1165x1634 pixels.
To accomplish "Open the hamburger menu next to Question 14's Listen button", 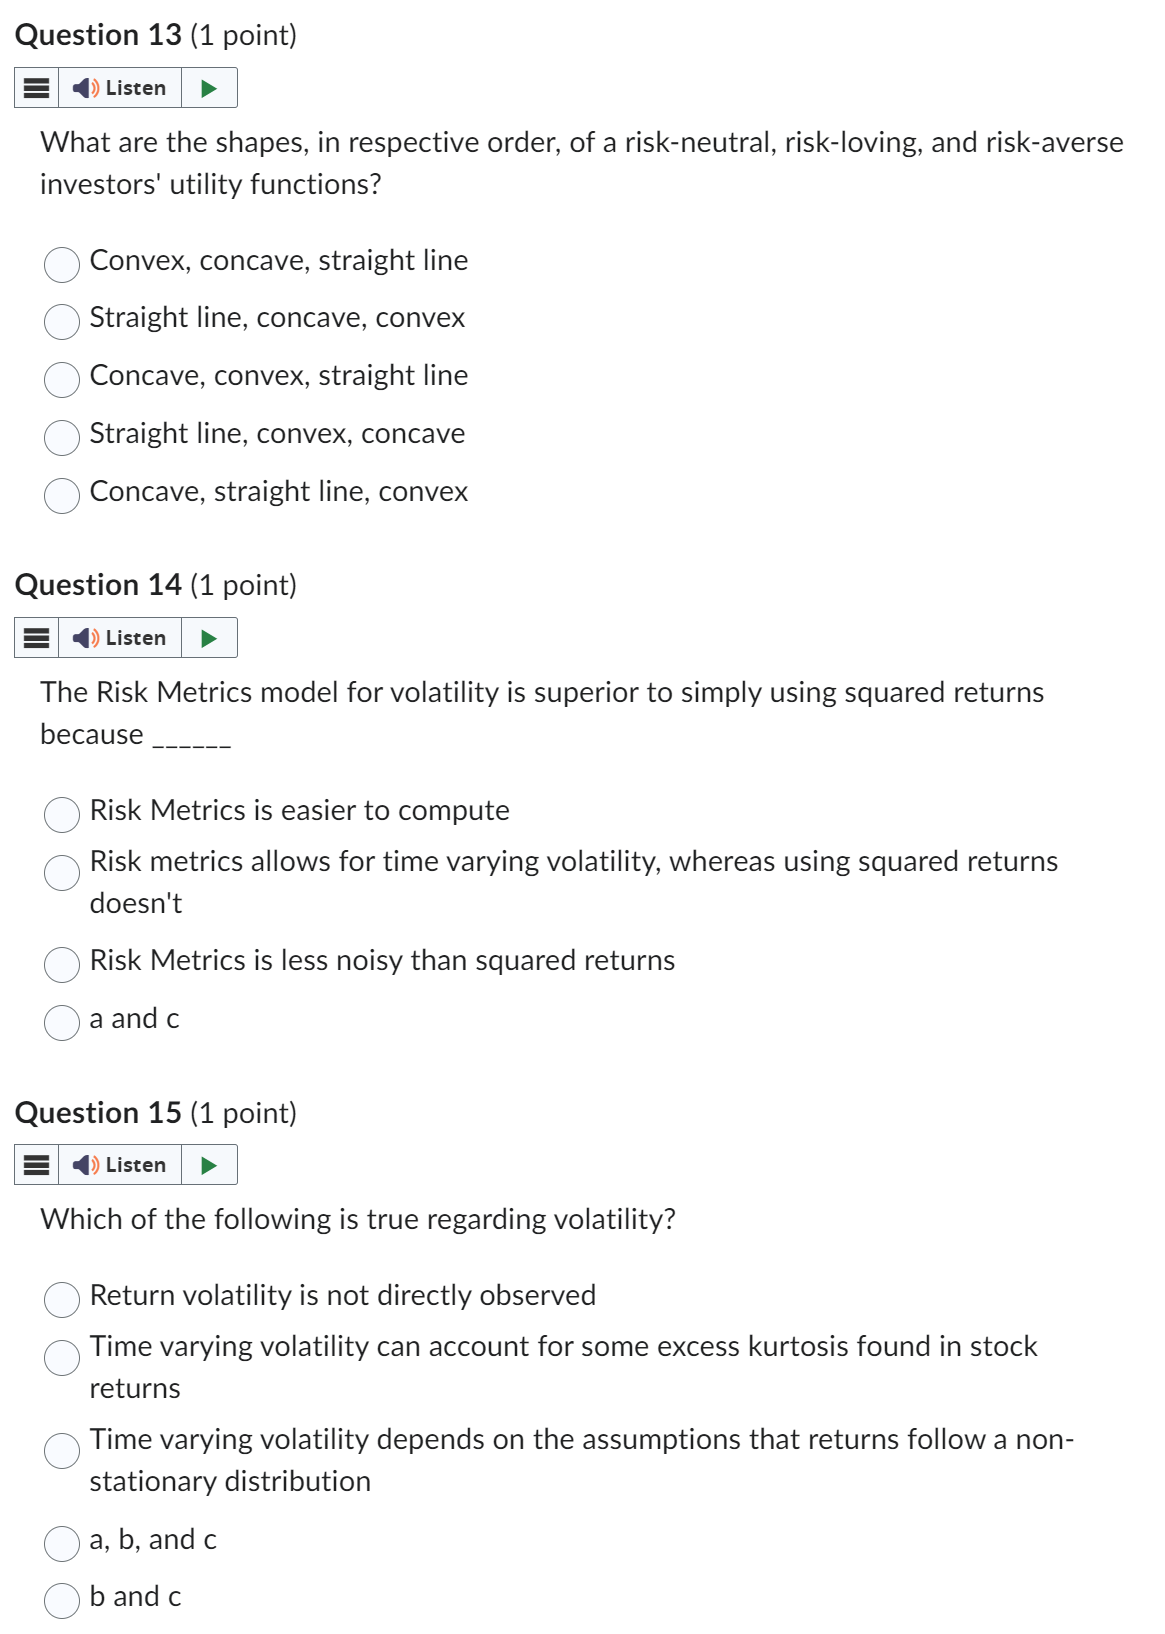I will (x=35, y=638).
